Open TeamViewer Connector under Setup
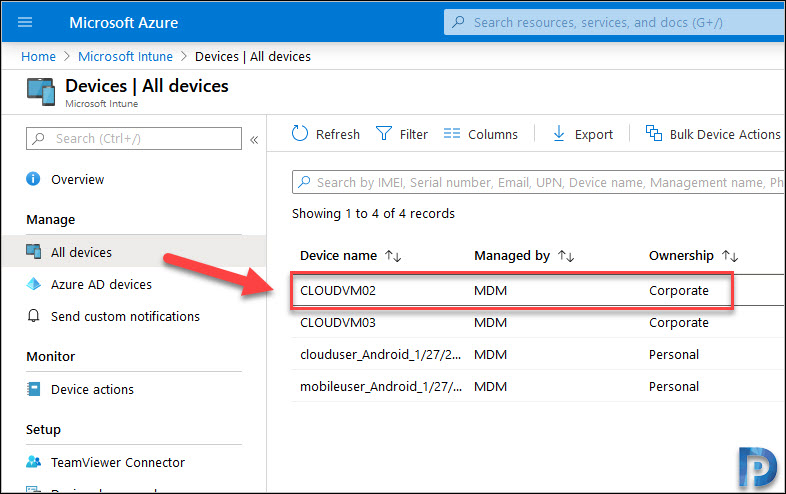Viewport: 786px width, 494px height. pyautogui.click(x=118, y=462)
